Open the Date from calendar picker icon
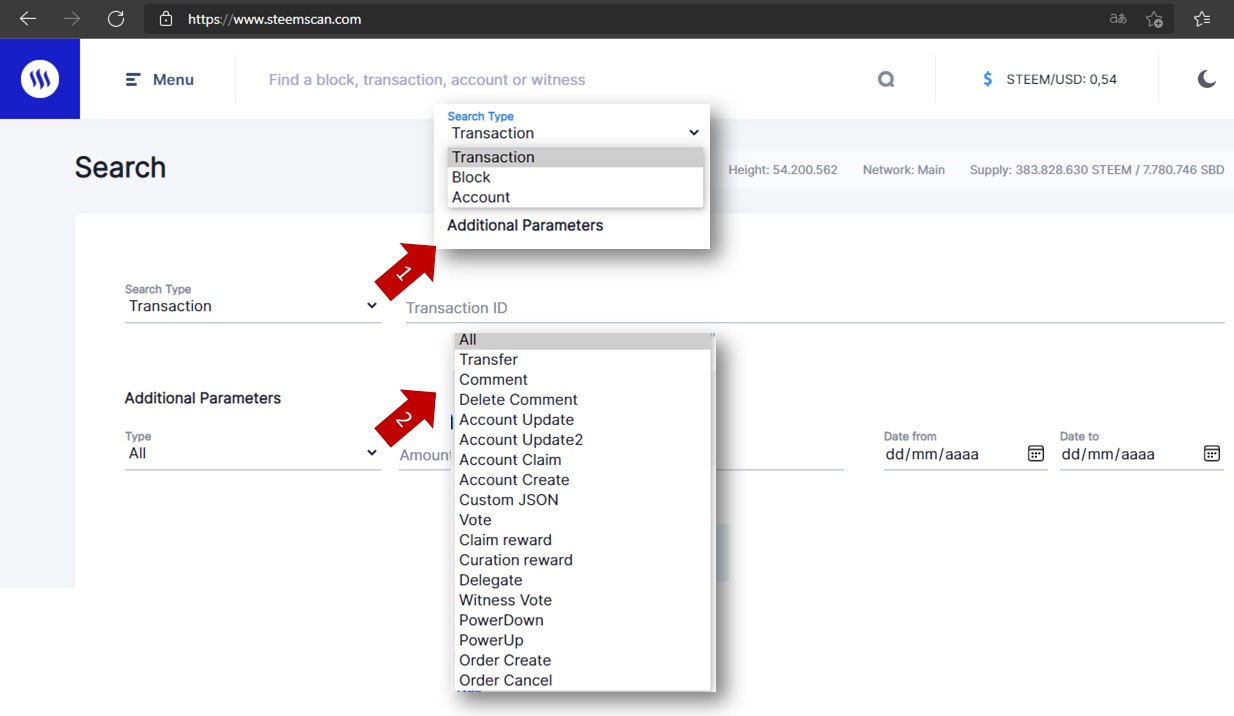The width and height of the screenshot is (1234, 716). pyautogui.click(x=1036, y=454)
